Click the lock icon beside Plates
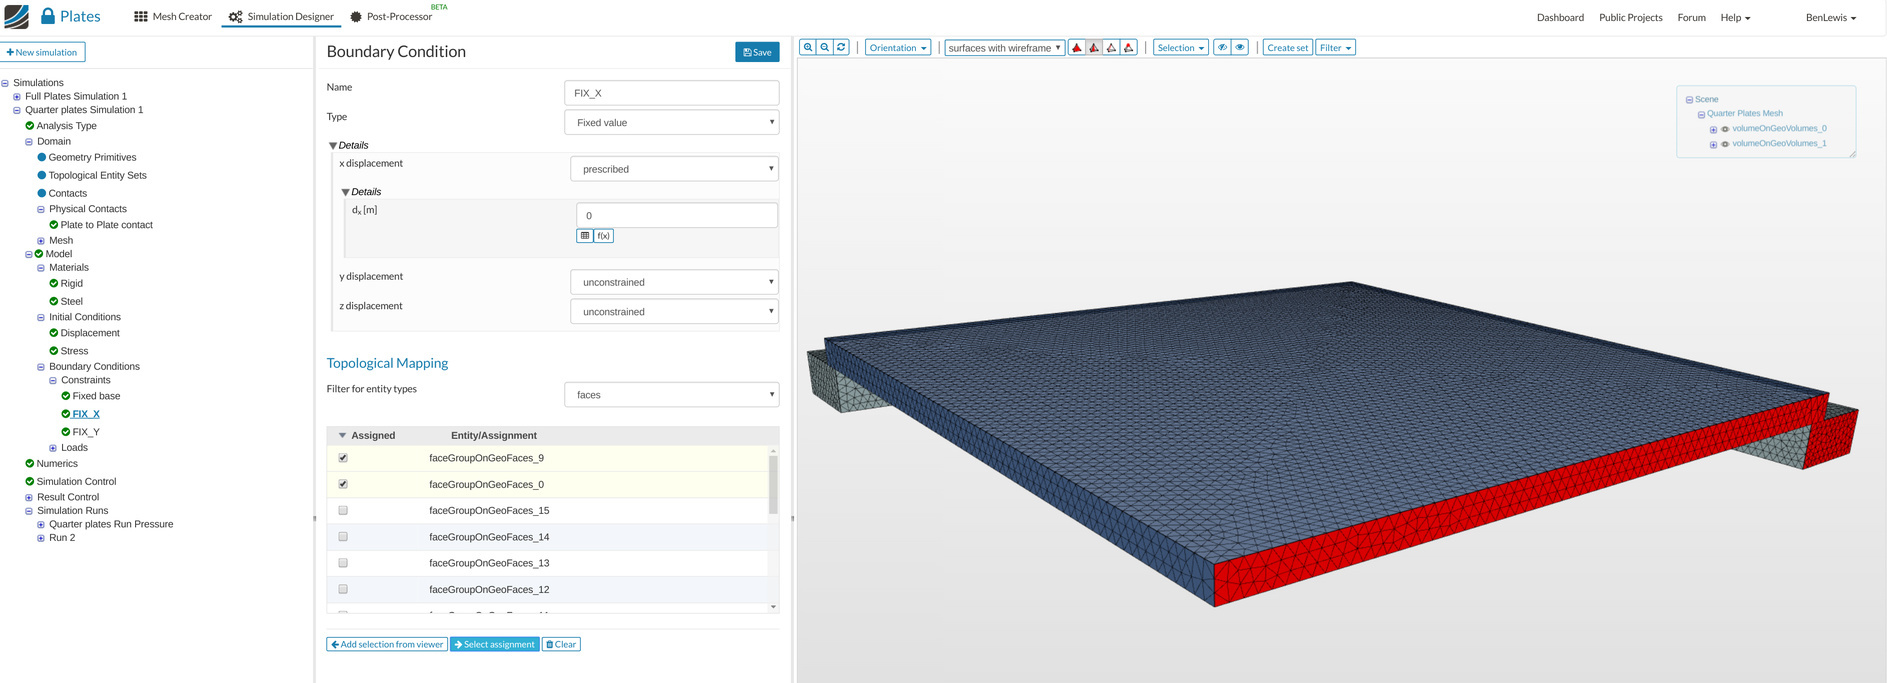Screen dimensions: 1887x683 tap(48, 16)
